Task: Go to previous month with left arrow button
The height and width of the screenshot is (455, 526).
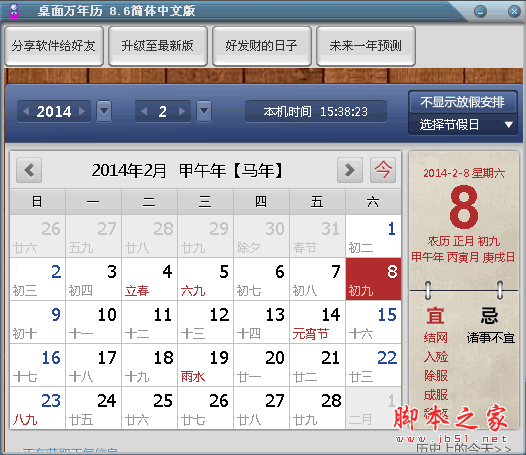Action: click(x=29, y=170)
